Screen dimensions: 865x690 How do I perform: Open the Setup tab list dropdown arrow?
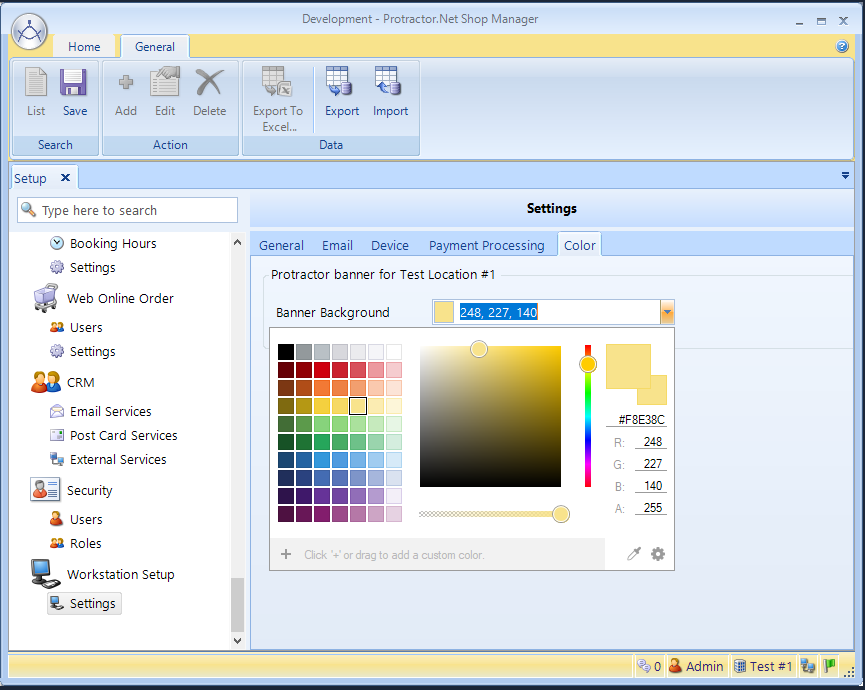(x=845, y=175)
